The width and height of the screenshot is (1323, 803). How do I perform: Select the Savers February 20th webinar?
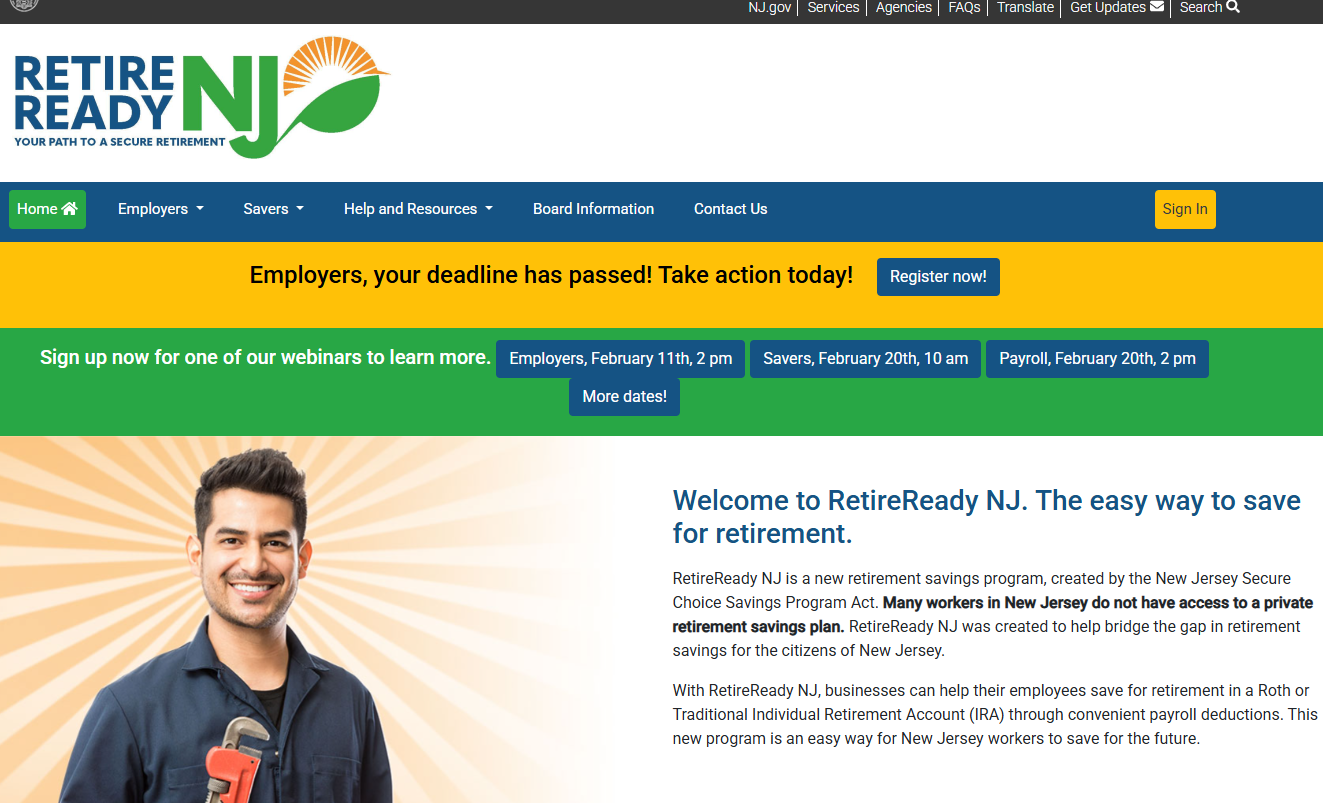click(x=865, y=358)
